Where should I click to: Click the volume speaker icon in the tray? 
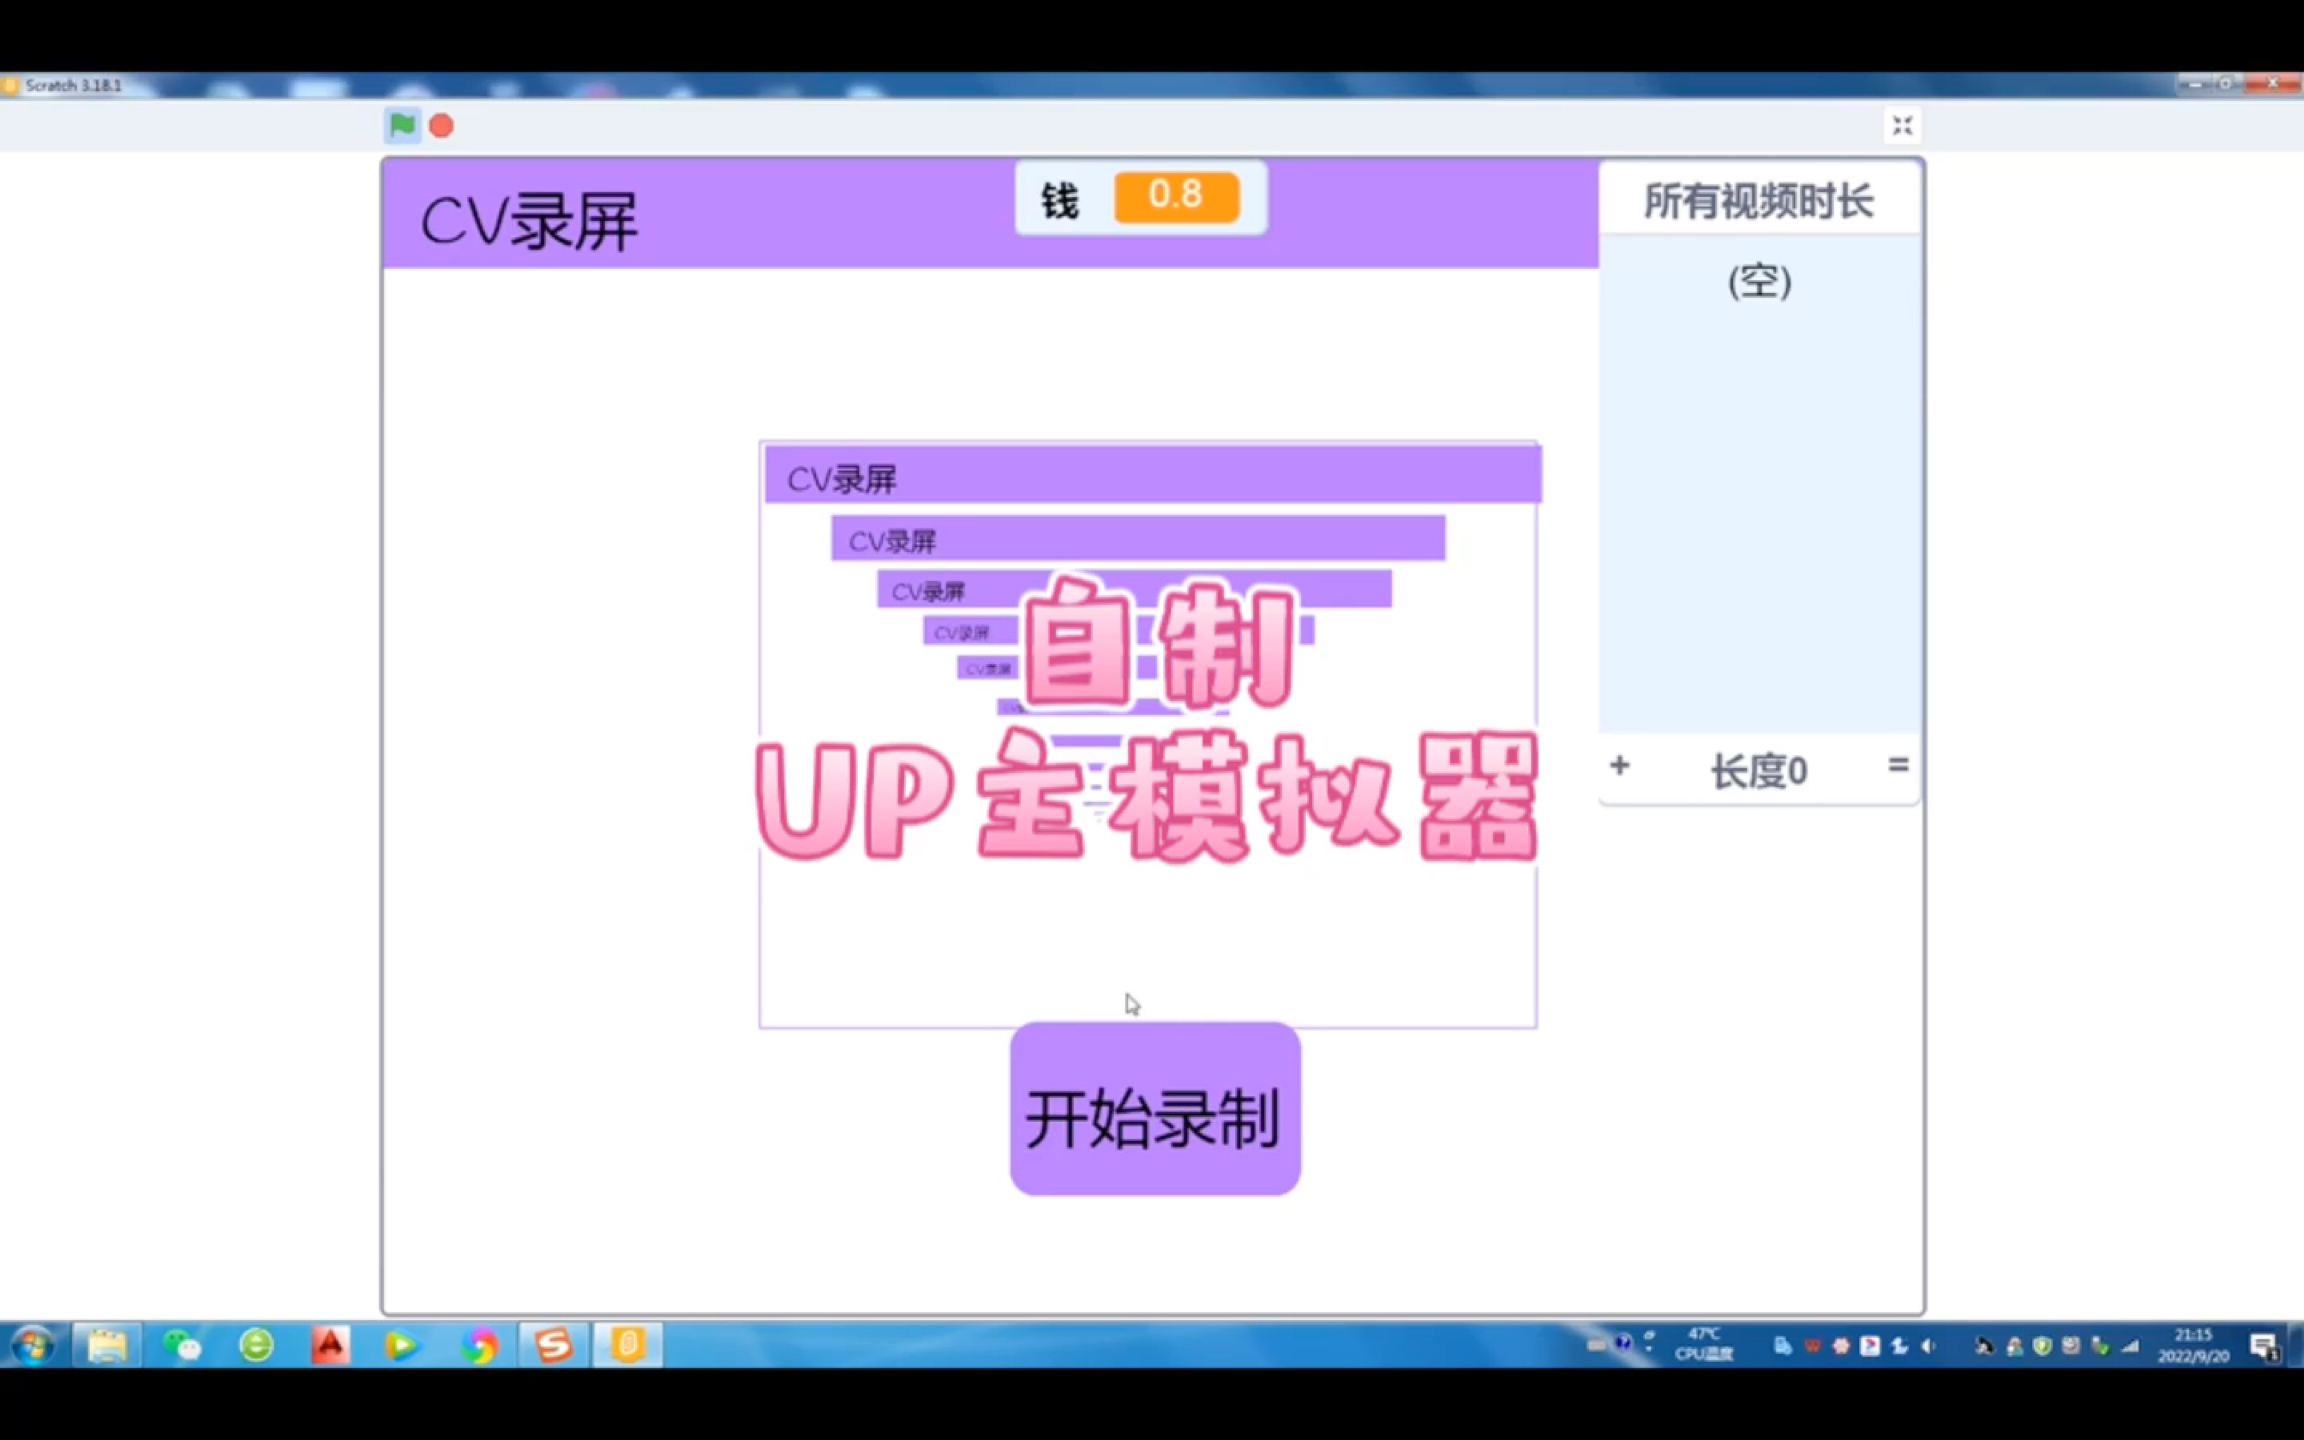pyautogui.click(x=1928, y=1346)
